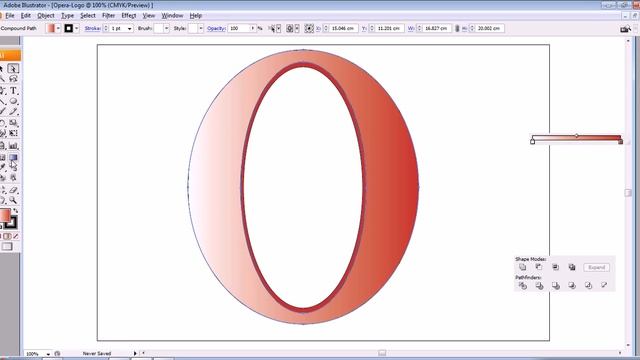Click the red gradient stop on gradient slider
The height and width of the screenshot is (360, 640).
[620, 142]
